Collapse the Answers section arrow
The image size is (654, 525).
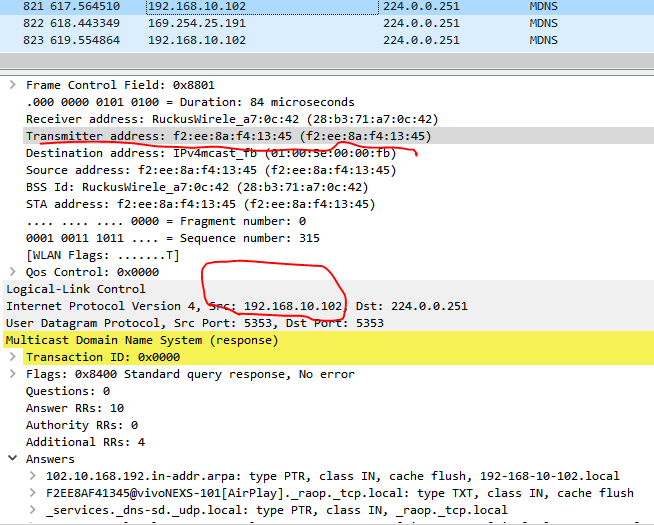click(x=13, y=458)
